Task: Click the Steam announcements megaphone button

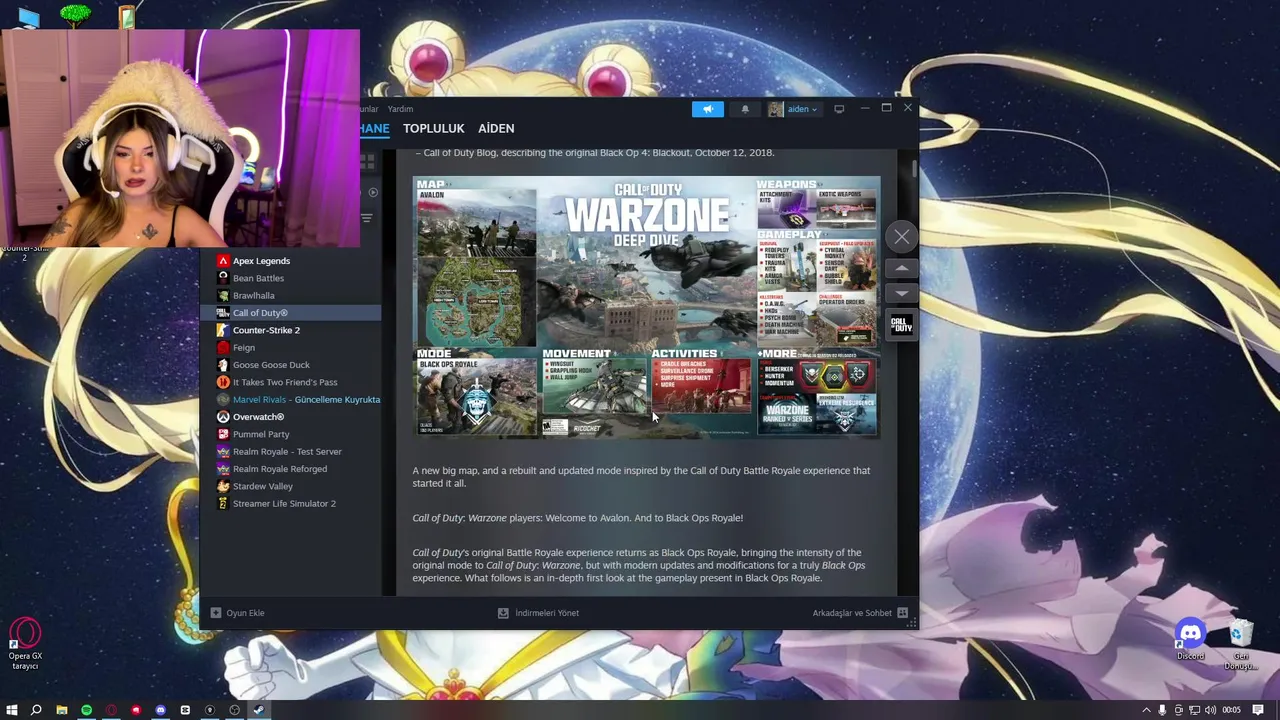Action: (x=708, y=109)
